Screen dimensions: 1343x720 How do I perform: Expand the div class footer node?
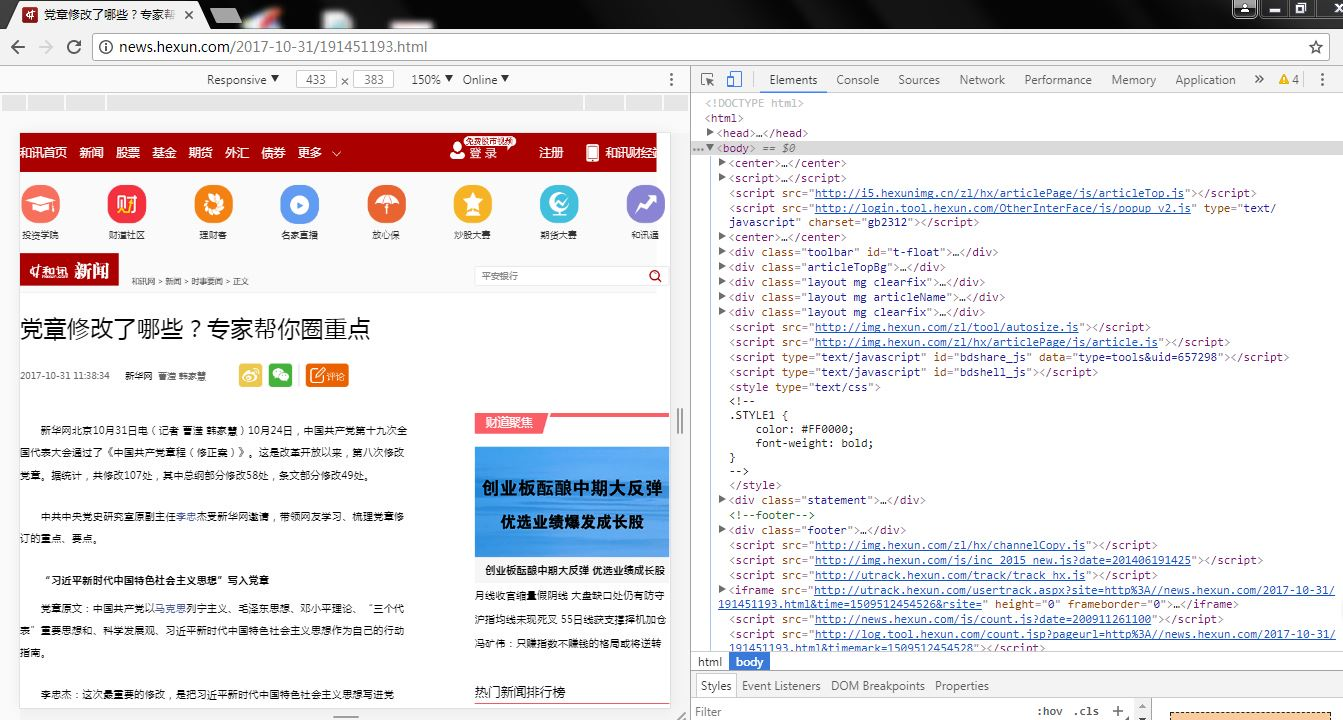(723, 530)
